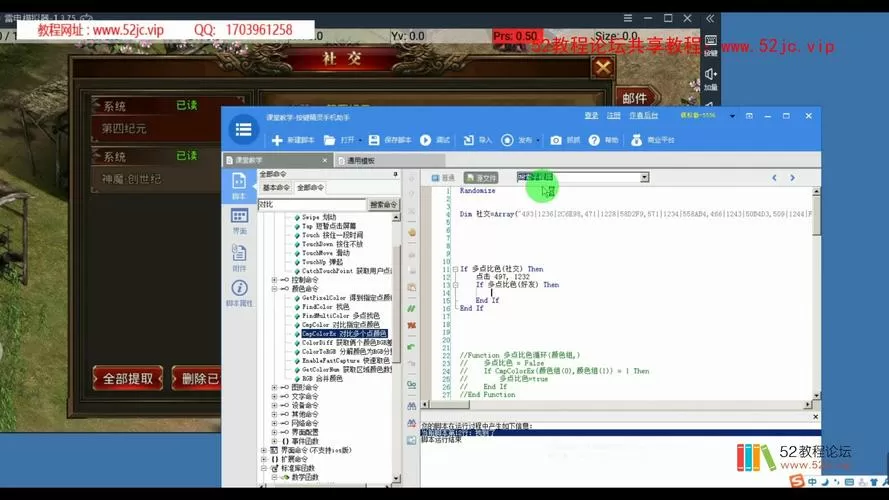
Task: Expand the 设备命令 tree node
Action: (275, 405)
